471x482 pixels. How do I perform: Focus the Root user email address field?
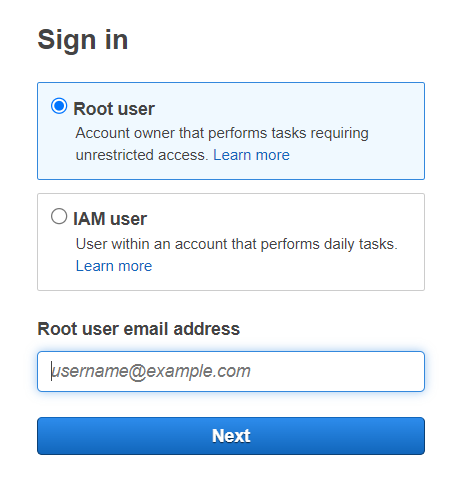tap(231, 371)
